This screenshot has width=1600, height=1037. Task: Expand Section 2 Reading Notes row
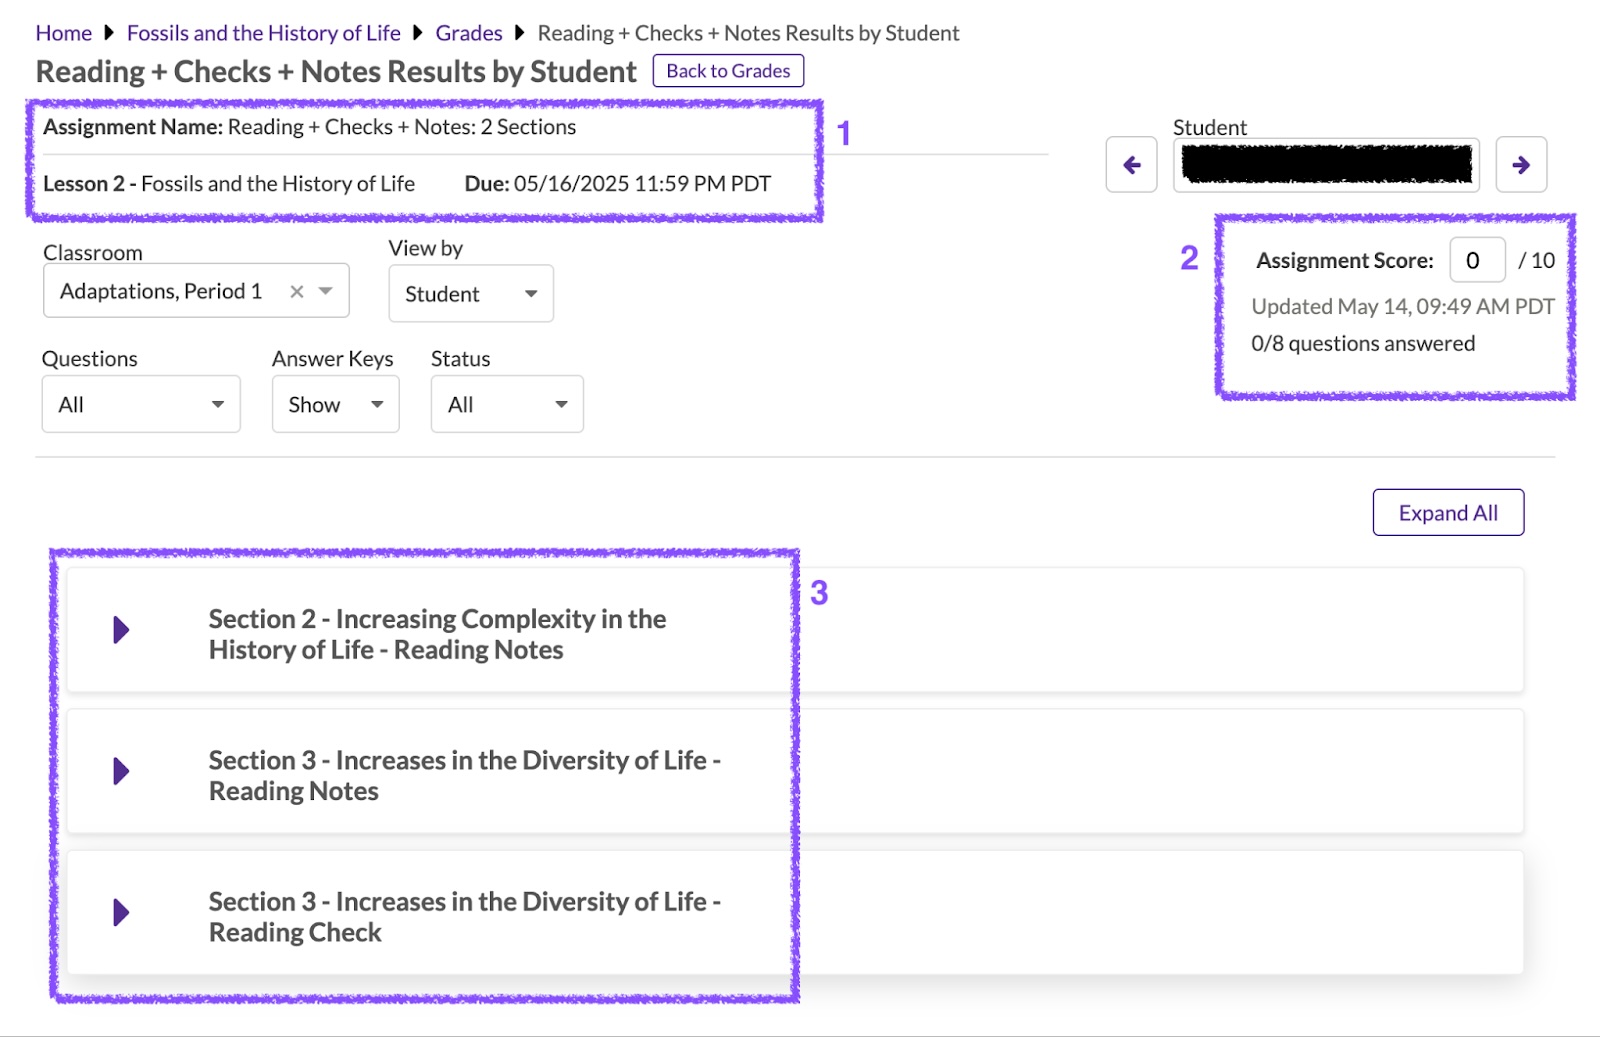pyautogui.click(x=121, y=630)
